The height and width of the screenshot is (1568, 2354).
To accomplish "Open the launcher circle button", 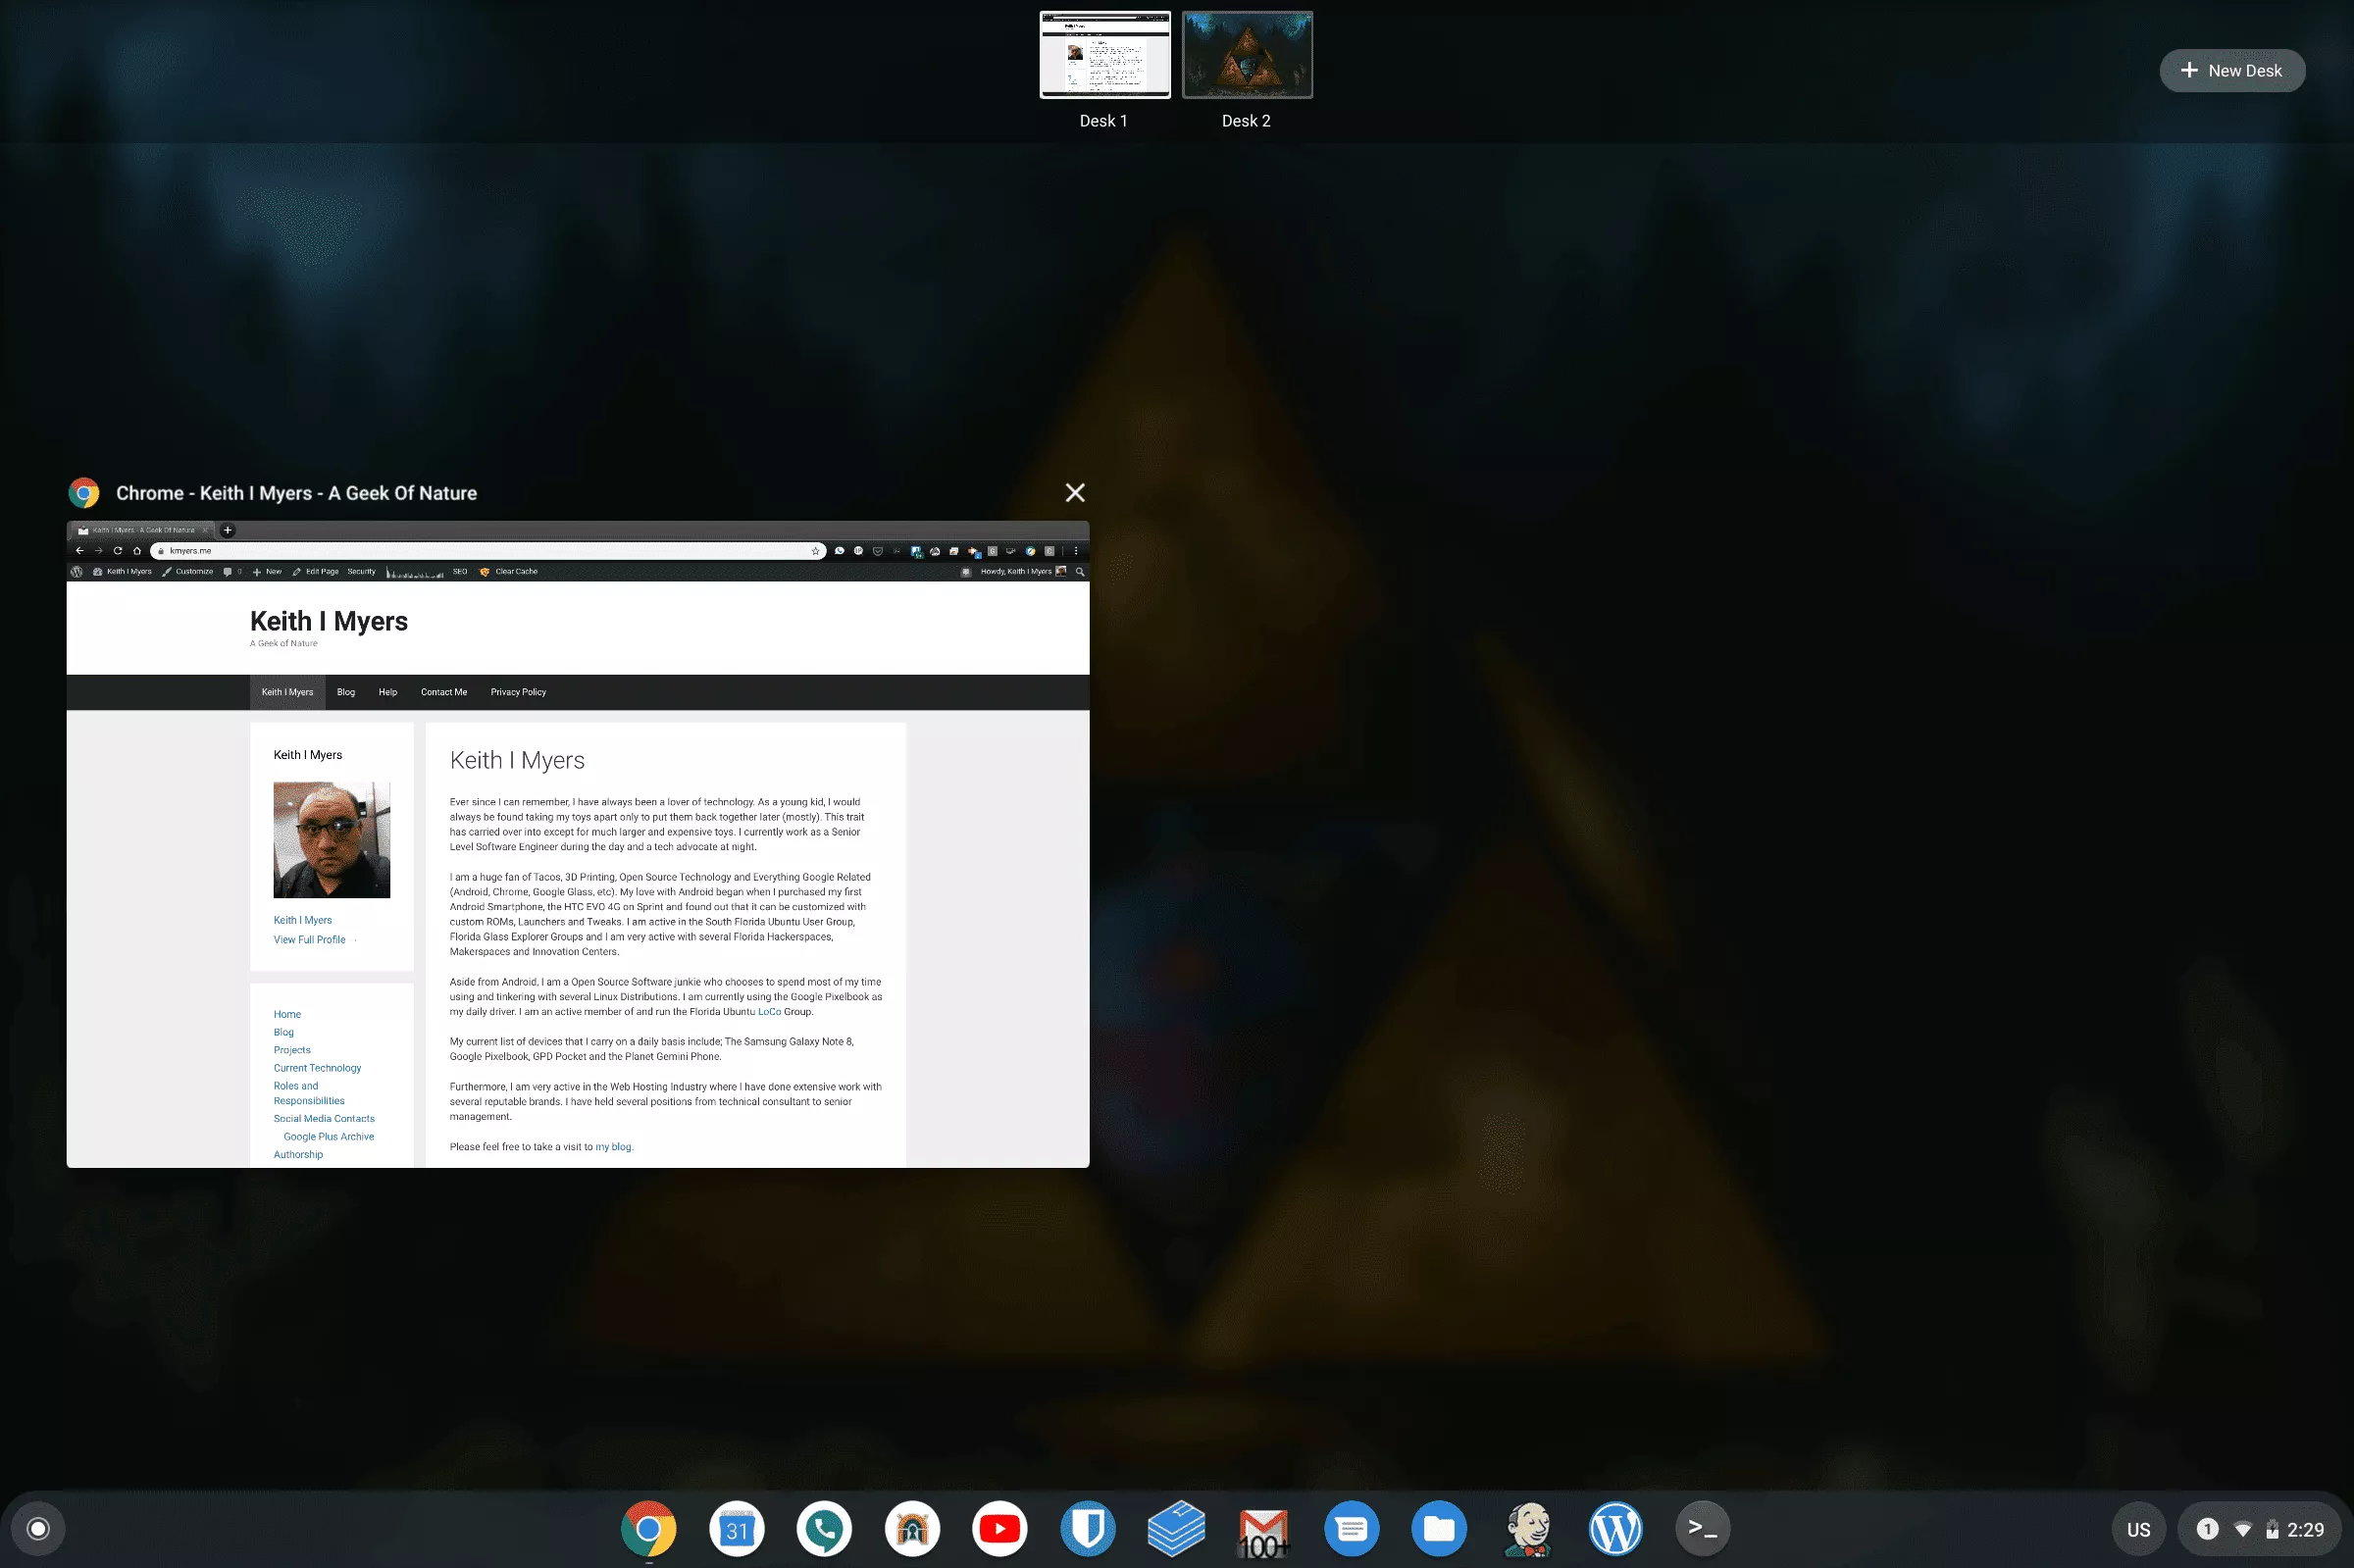I will 38,1528.
